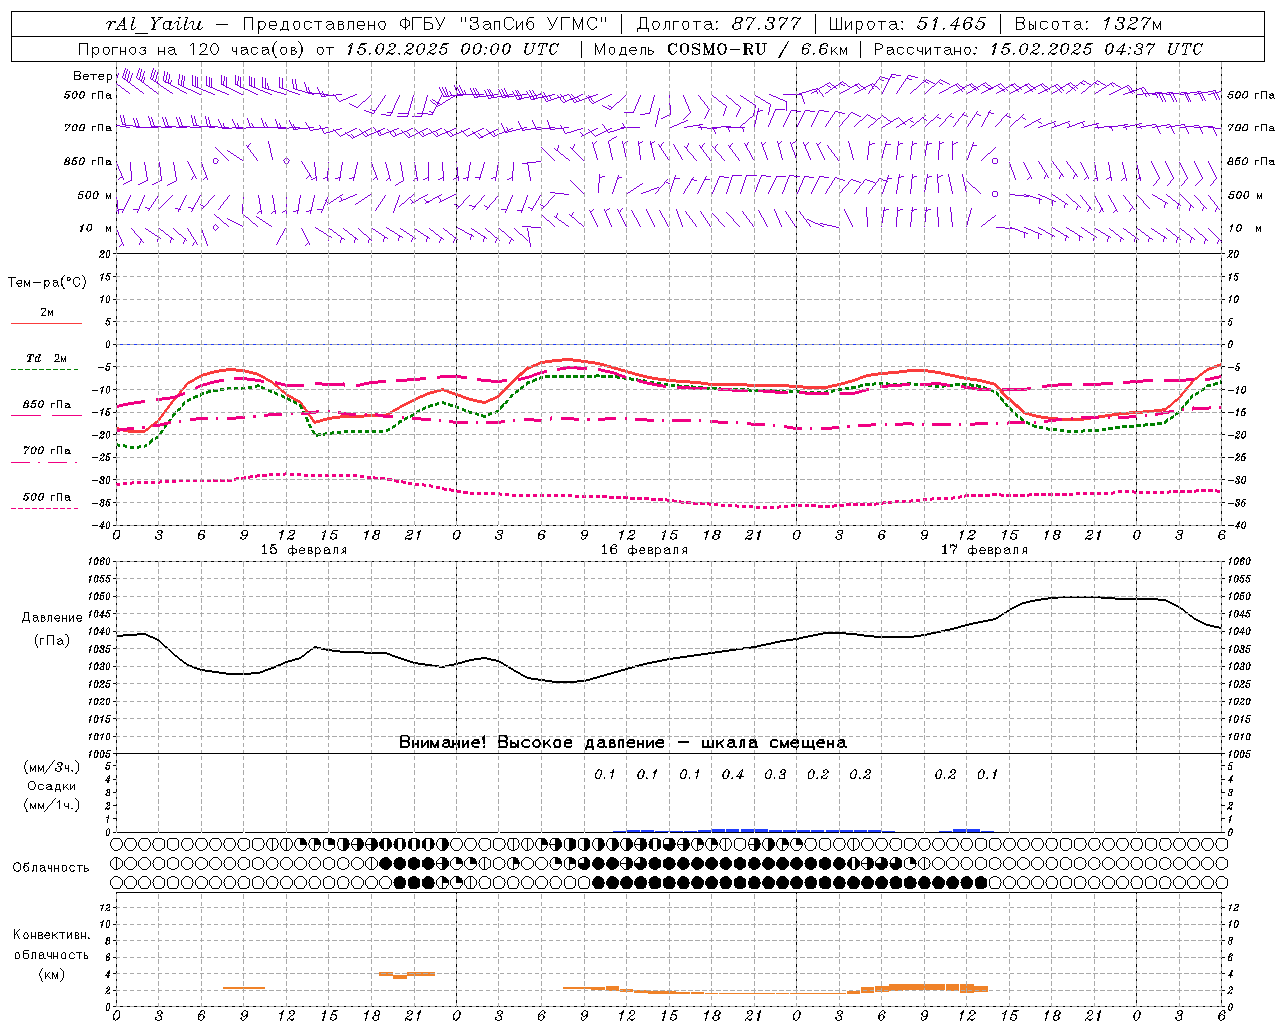
Task: Click the dash-dot line sample under 700 гПа legend
Action: click(x=46, y=462)
